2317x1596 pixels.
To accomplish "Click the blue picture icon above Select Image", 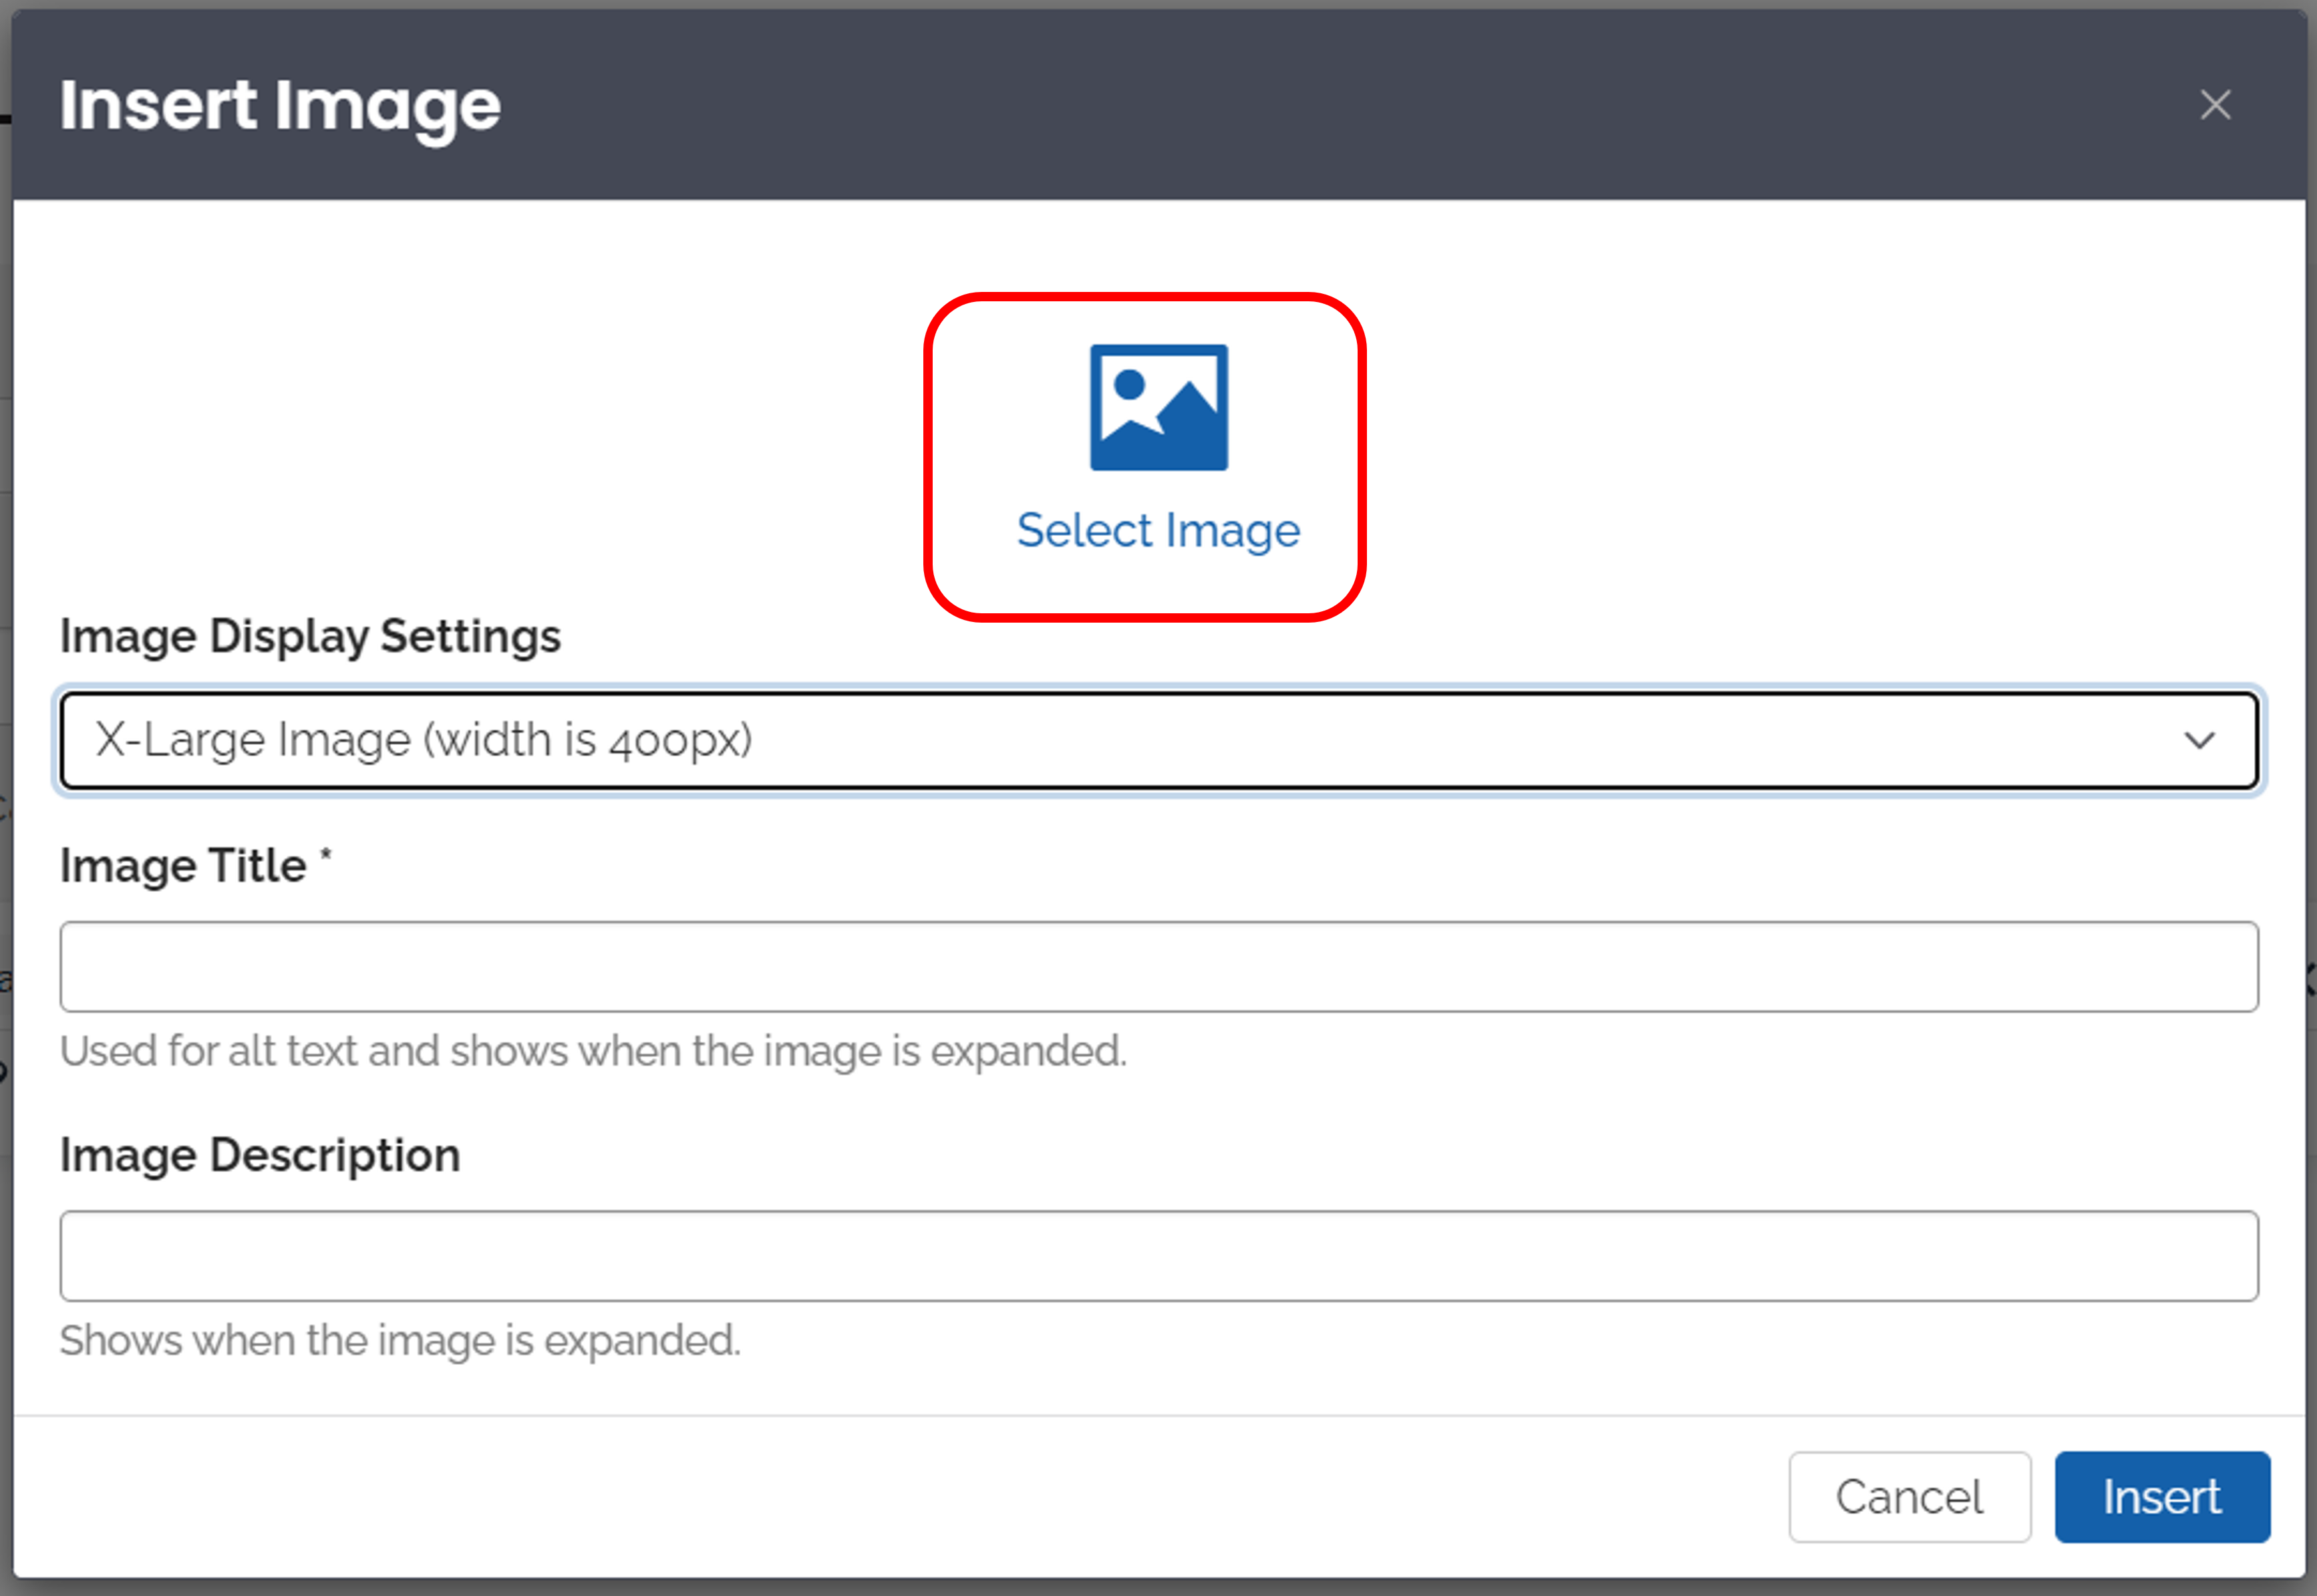I will click(1158, 407).
